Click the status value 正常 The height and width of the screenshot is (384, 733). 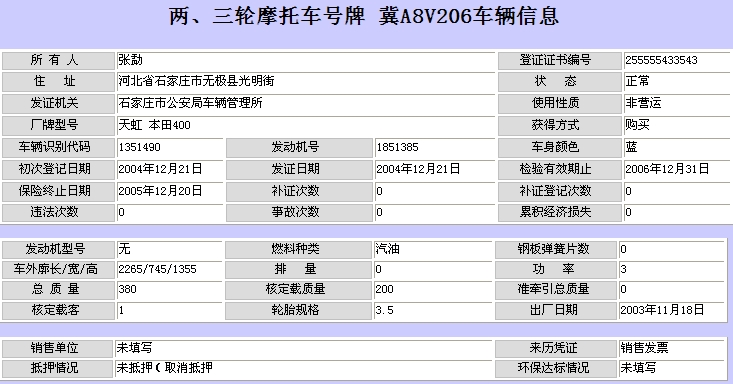[637, 81]
